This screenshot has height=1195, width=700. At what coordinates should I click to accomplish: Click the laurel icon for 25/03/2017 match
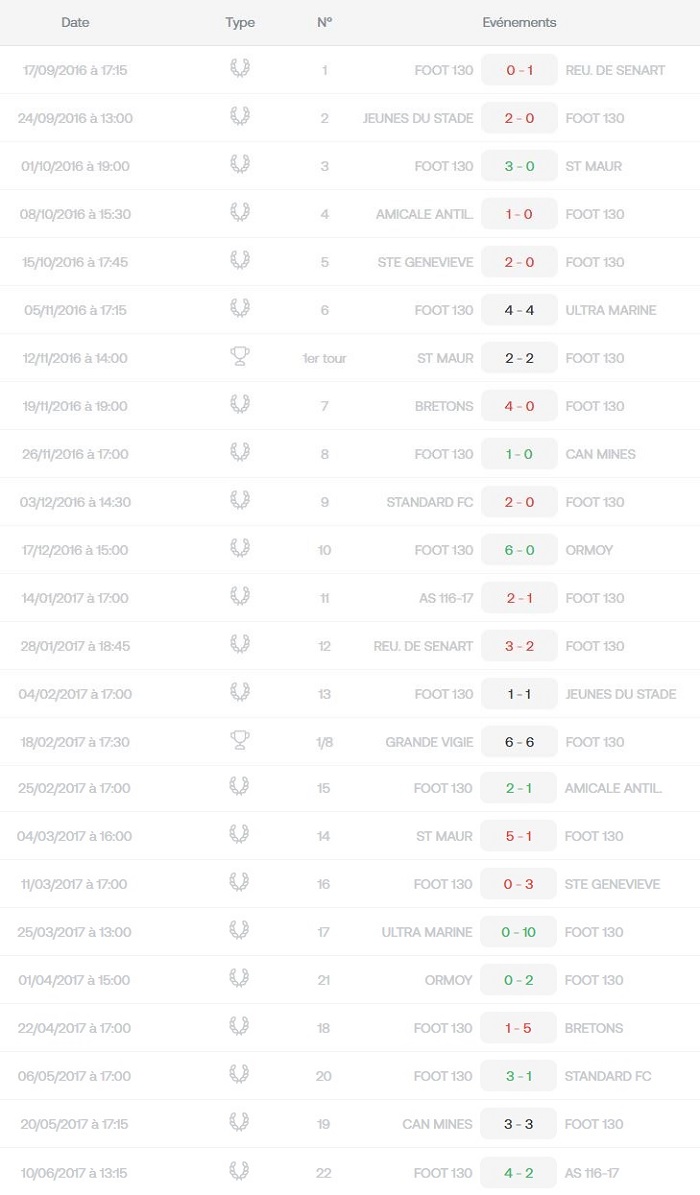[x=239, y=931]
